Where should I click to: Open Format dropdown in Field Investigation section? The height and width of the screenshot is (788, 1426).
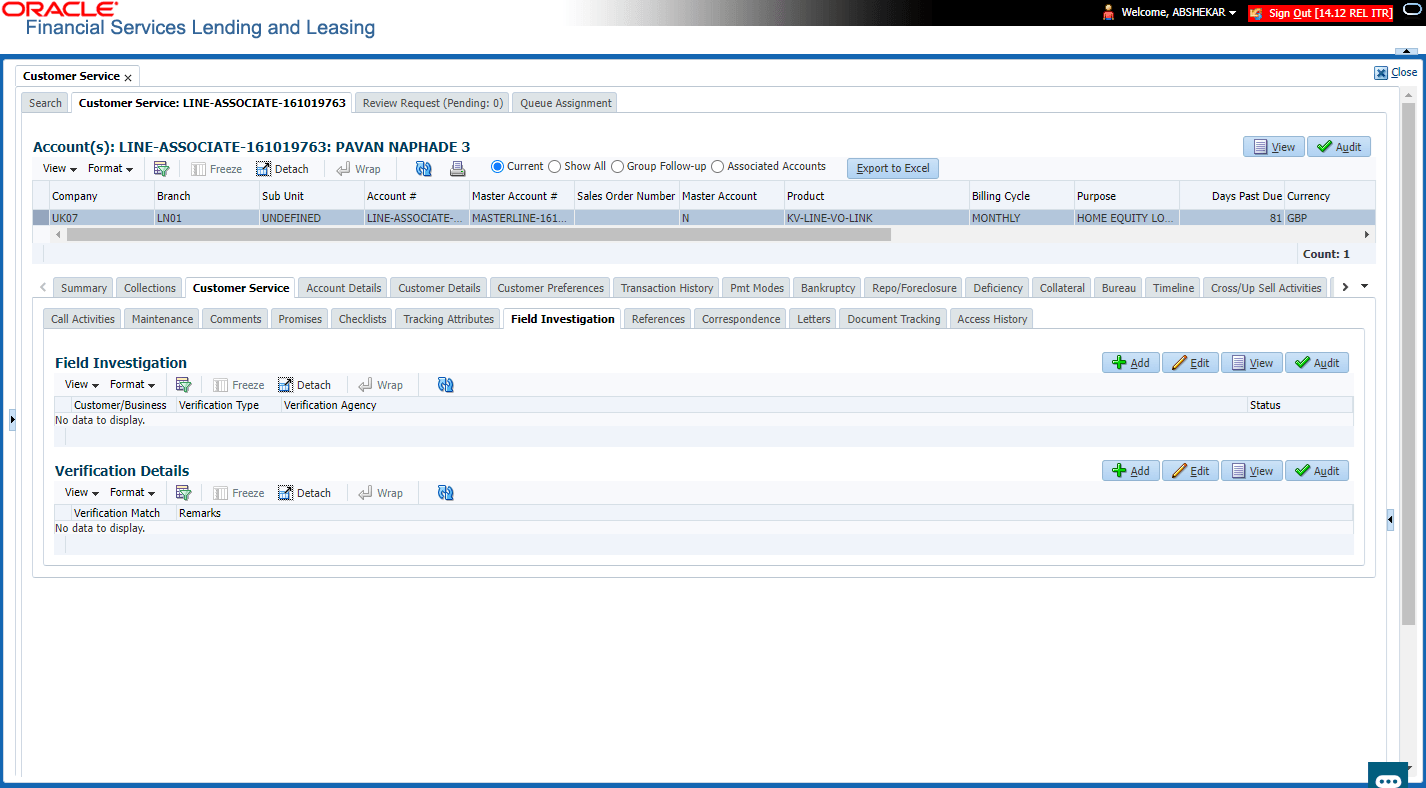132,385
